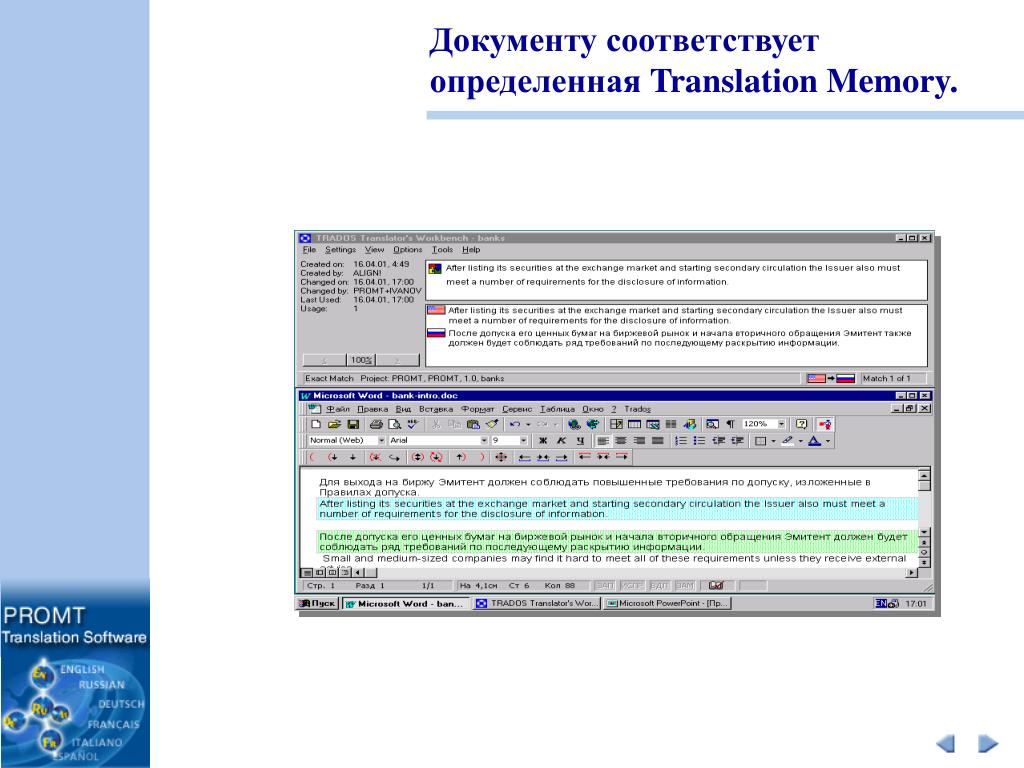
Task: Click Trados Open/Get segment icon
Action: click(333, 457)
